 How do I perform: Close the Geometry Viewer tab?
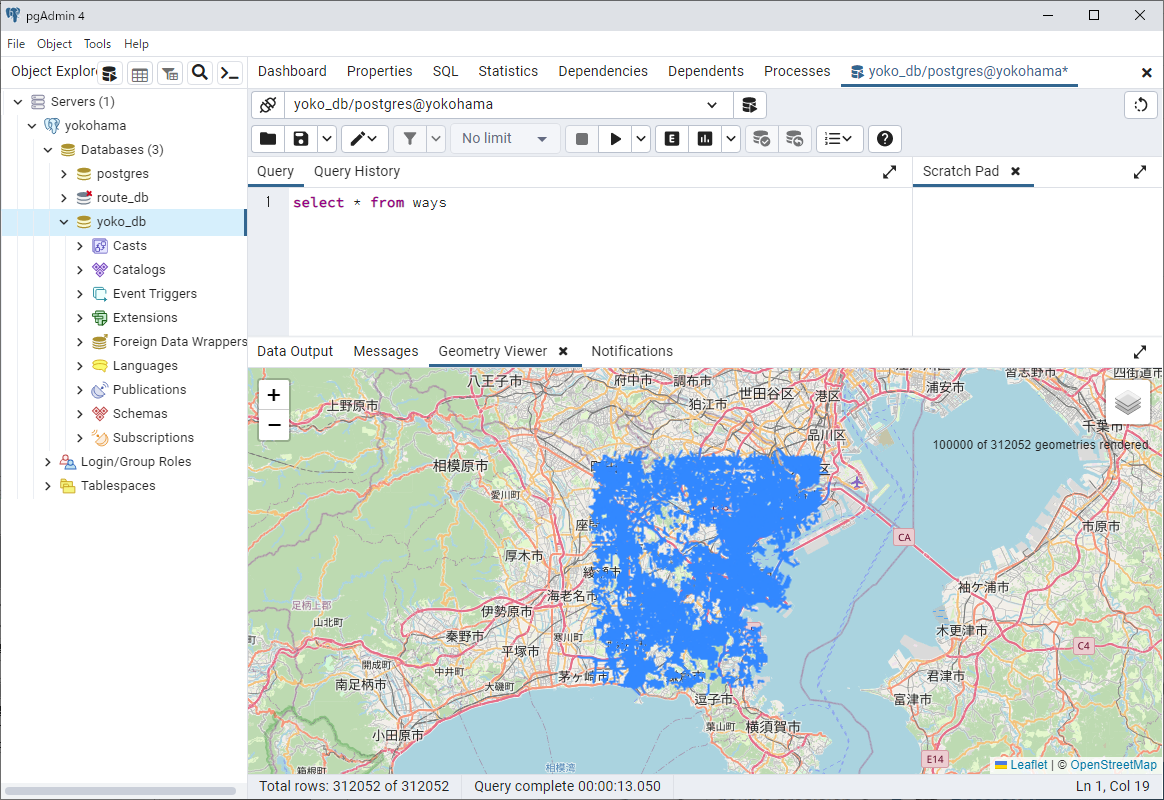(563, 351)
